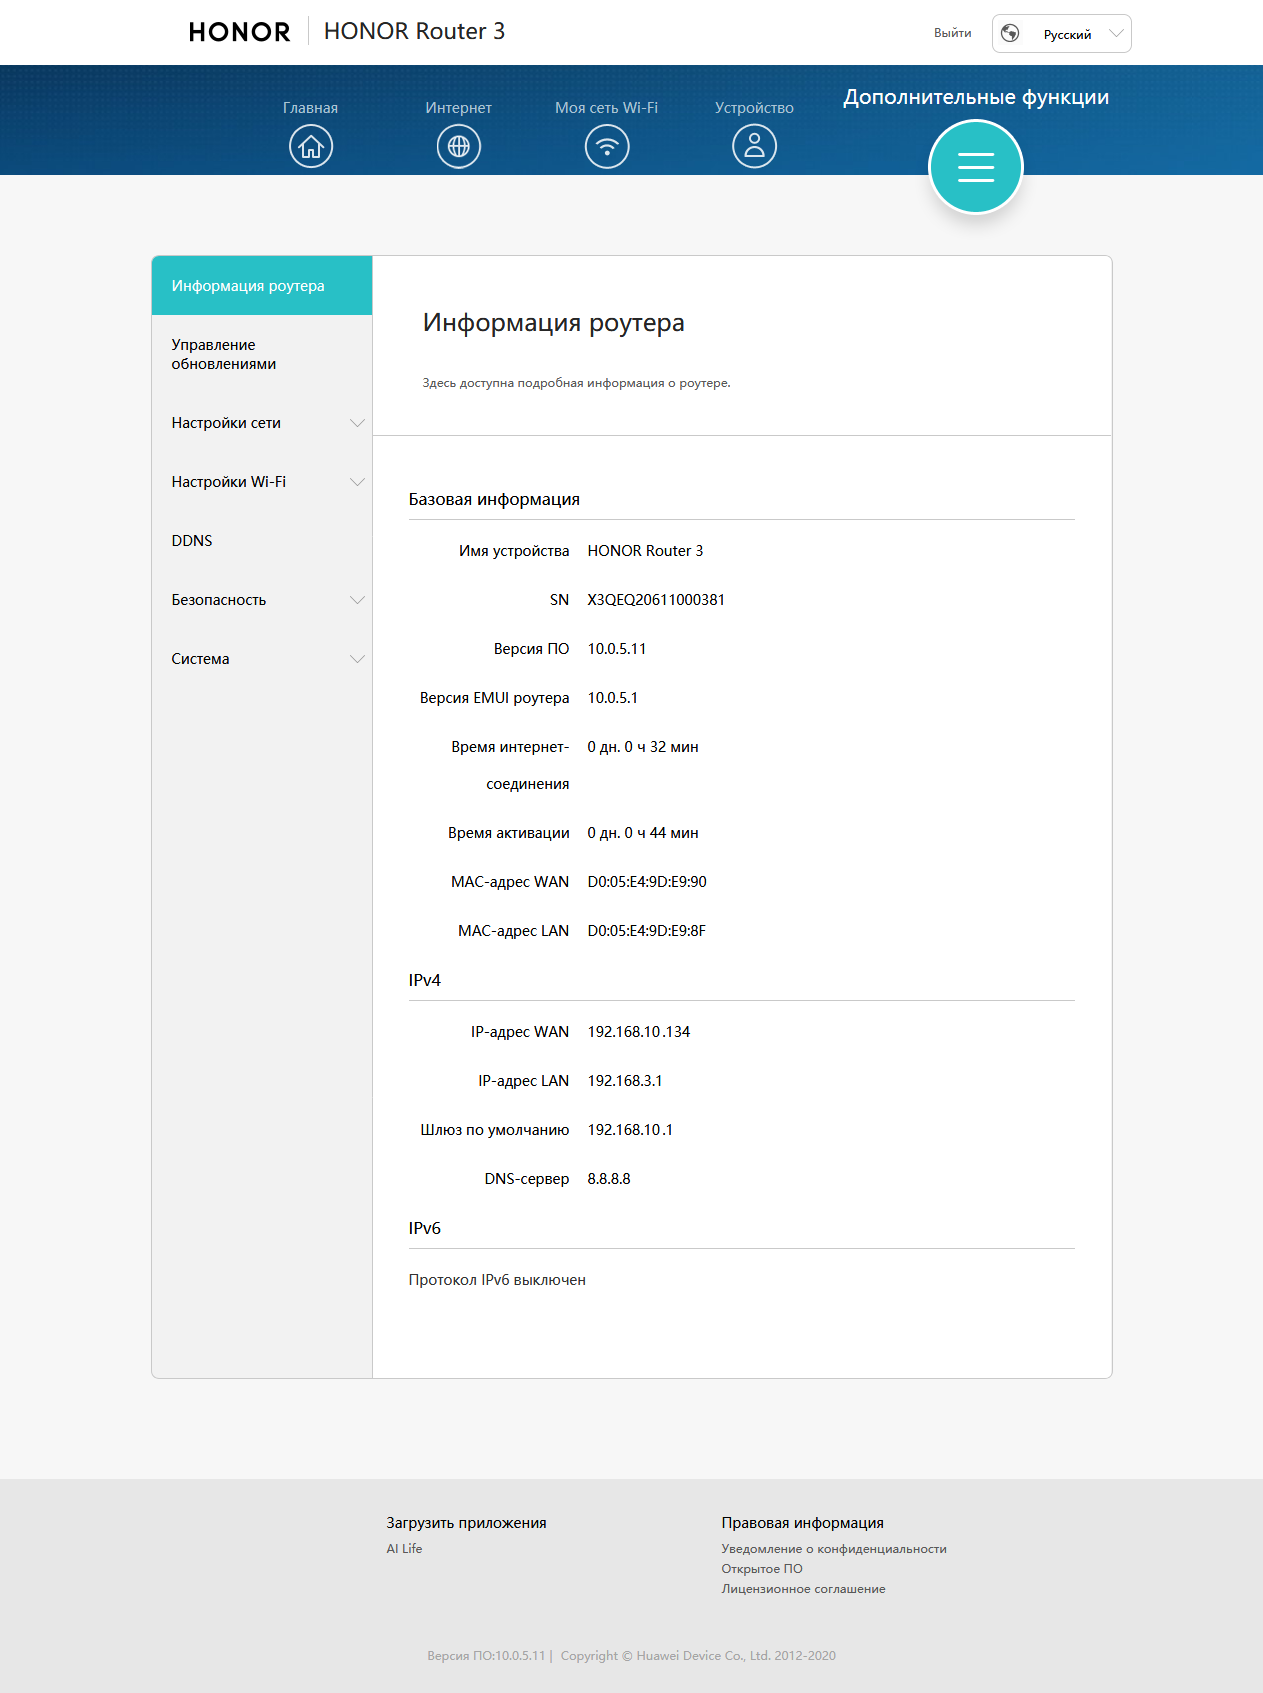Click Устройство tab label
Viewport: 1263px width, 1693px height.
[754, 108]
